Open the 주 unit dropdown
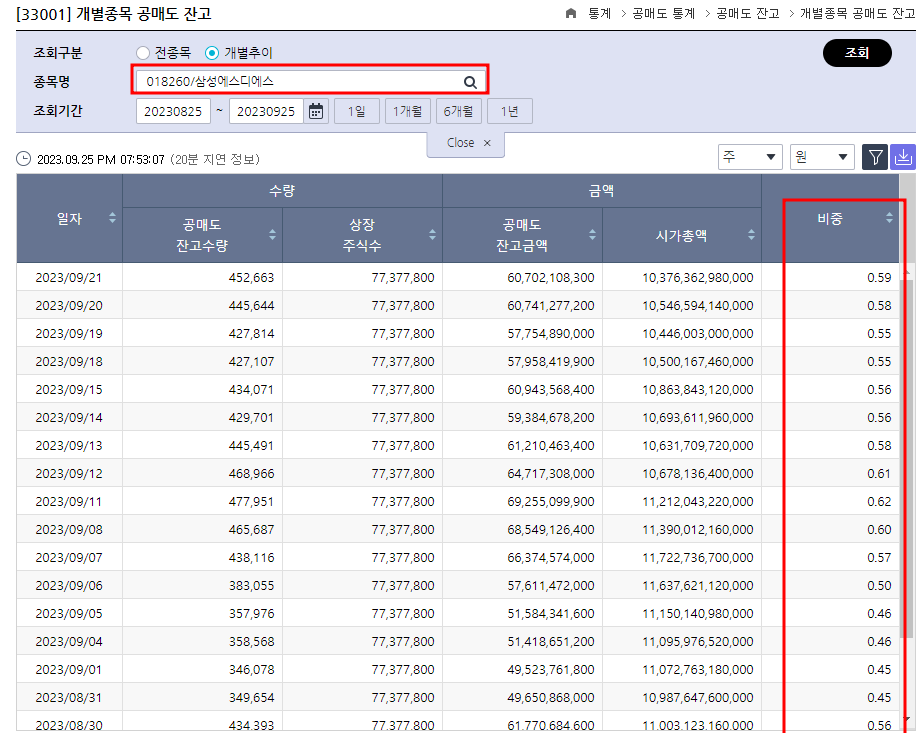The image size is (916, 733). [750, 157]
